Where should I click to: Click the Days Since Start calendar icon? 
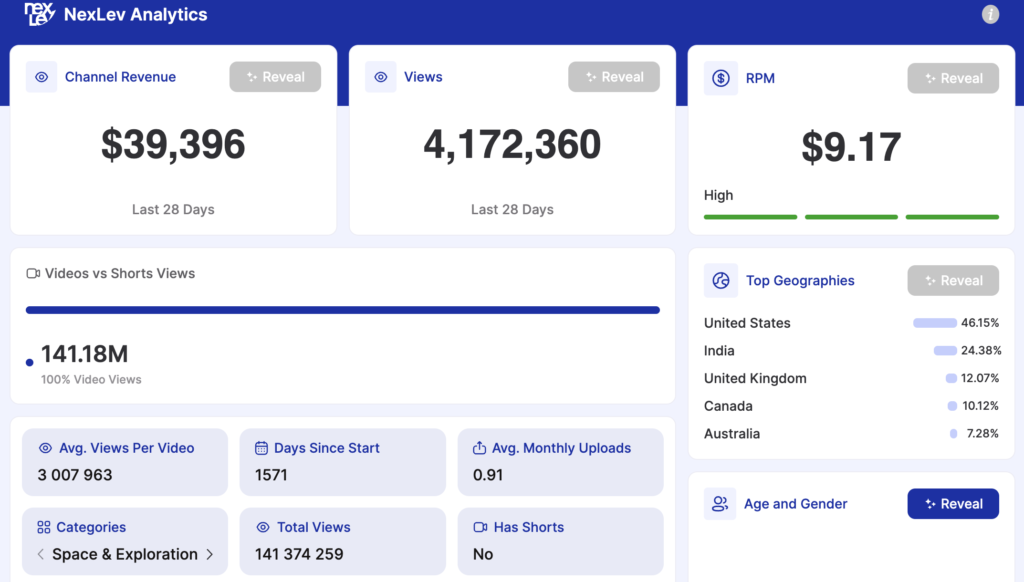[x=261, y=448]
